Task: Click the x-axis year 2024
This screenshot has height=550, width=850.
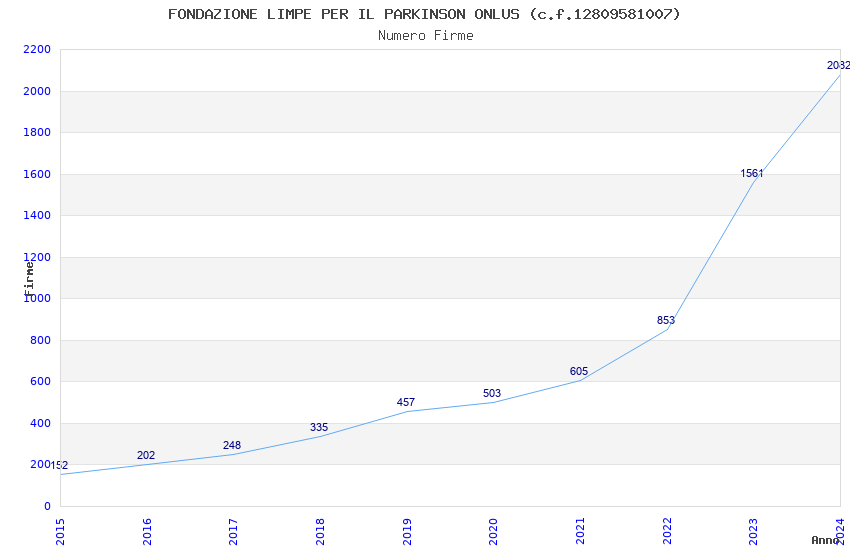Action: tap(840, 532)
